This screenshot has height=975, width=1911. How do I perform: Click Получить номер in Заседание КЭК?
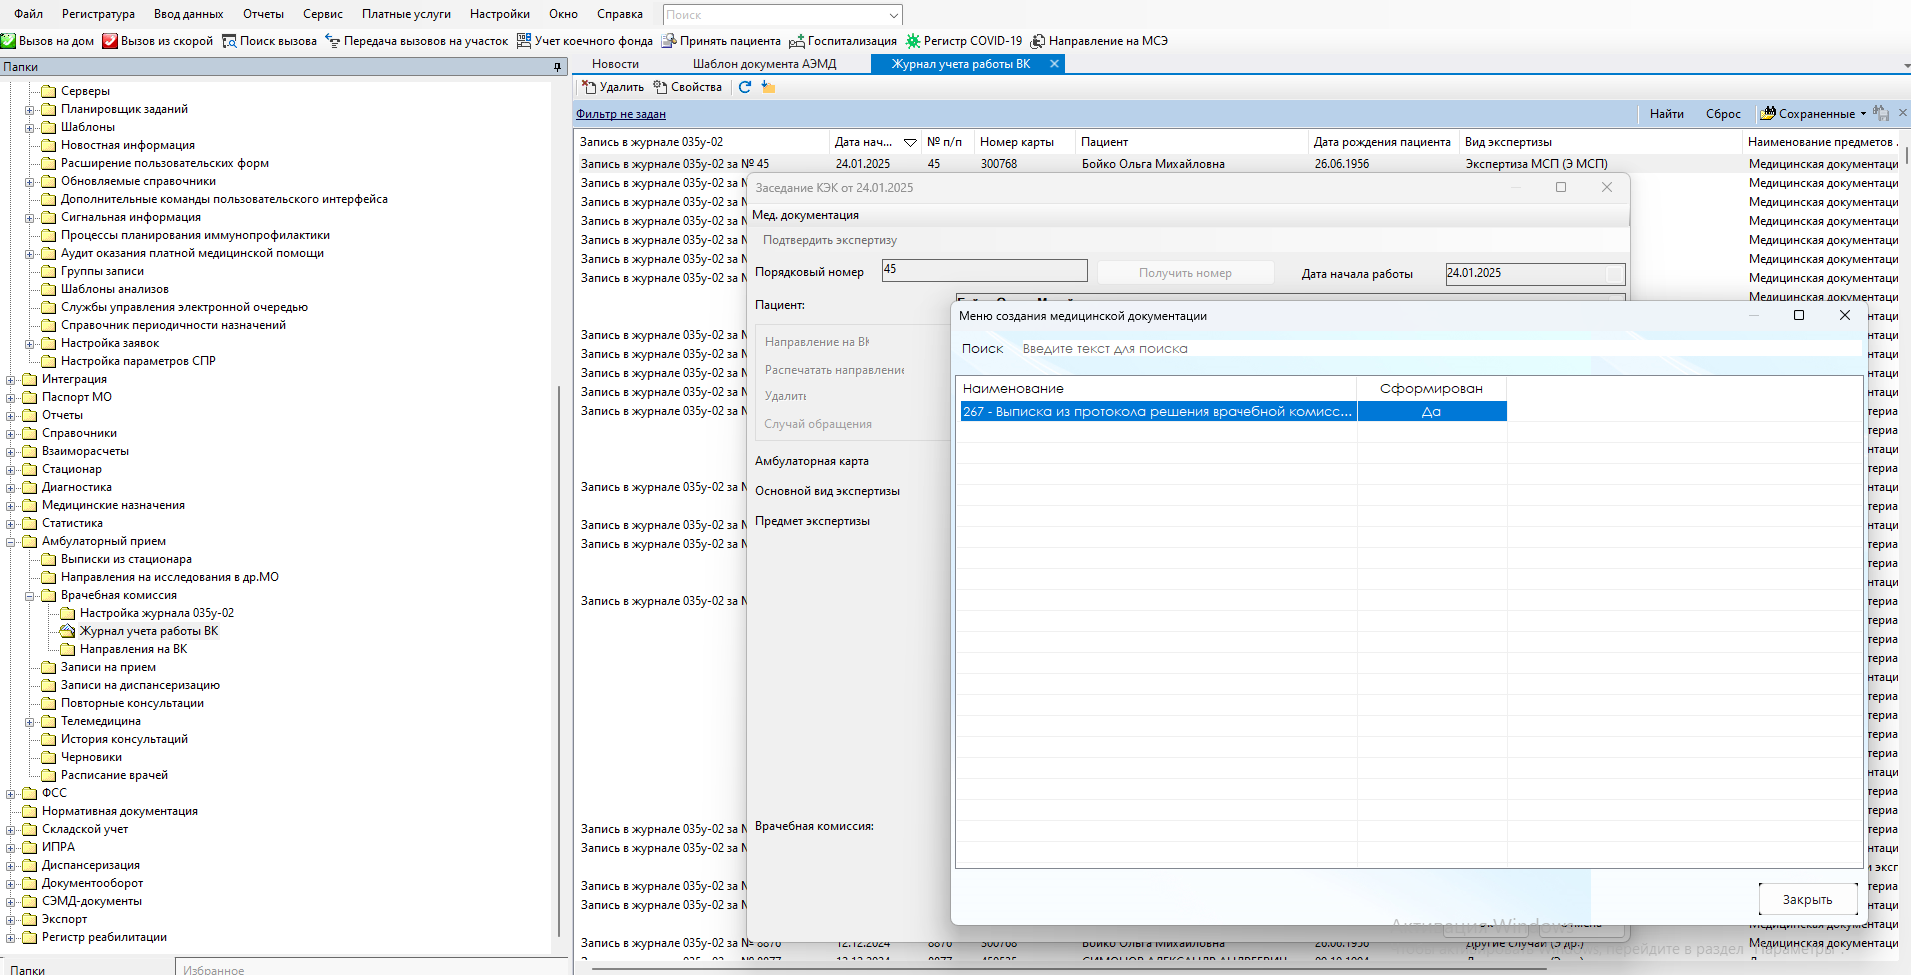point(1185,273)
